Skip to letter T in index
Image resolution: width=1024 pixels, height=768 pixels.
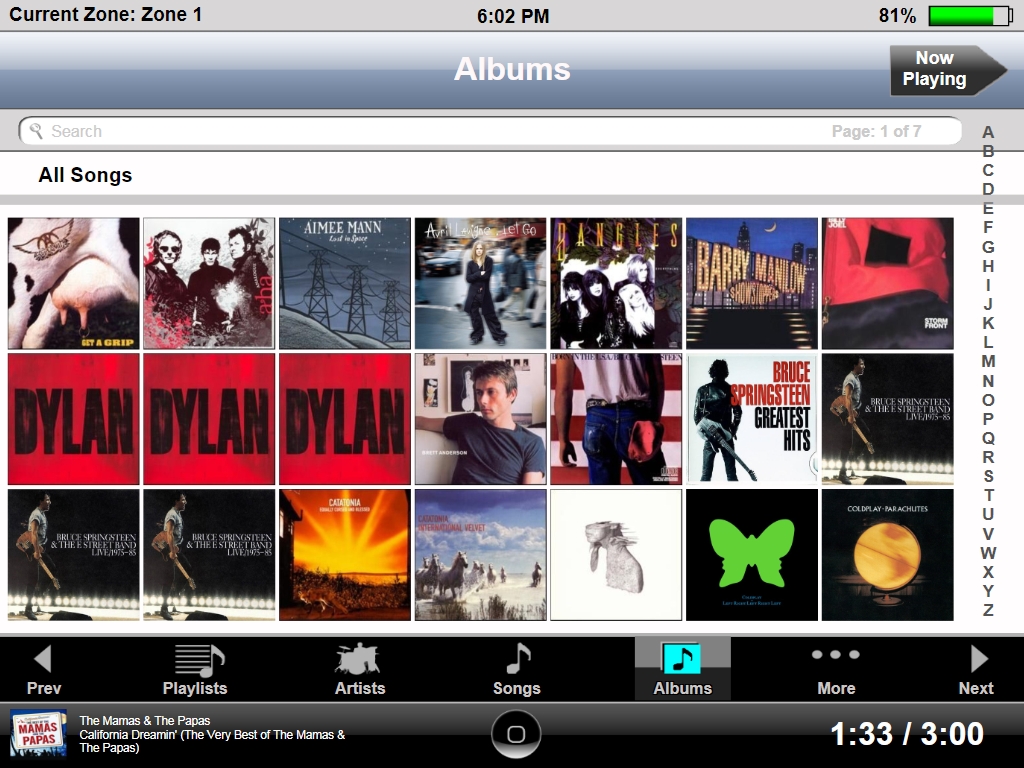988,495
